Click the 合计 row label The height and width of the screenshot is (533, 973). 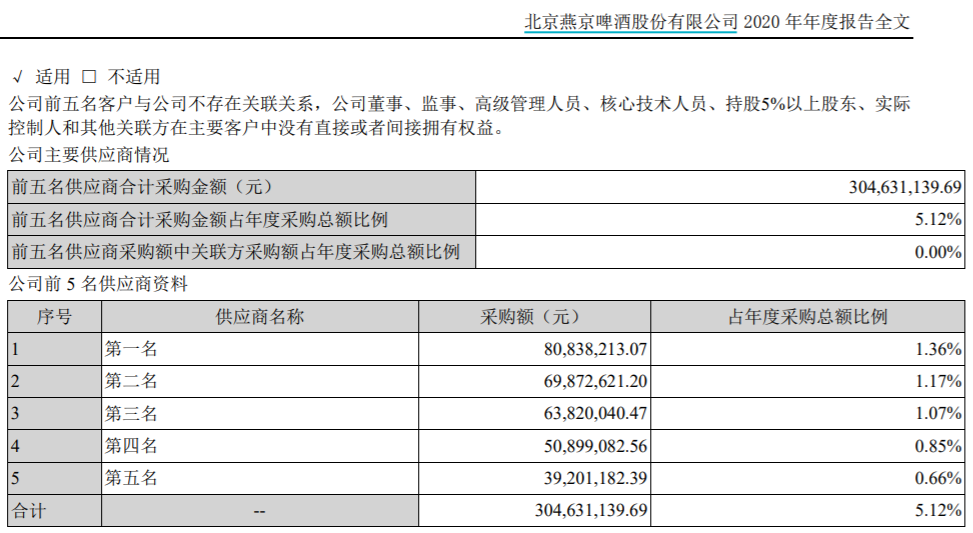(x=29, y=511)
